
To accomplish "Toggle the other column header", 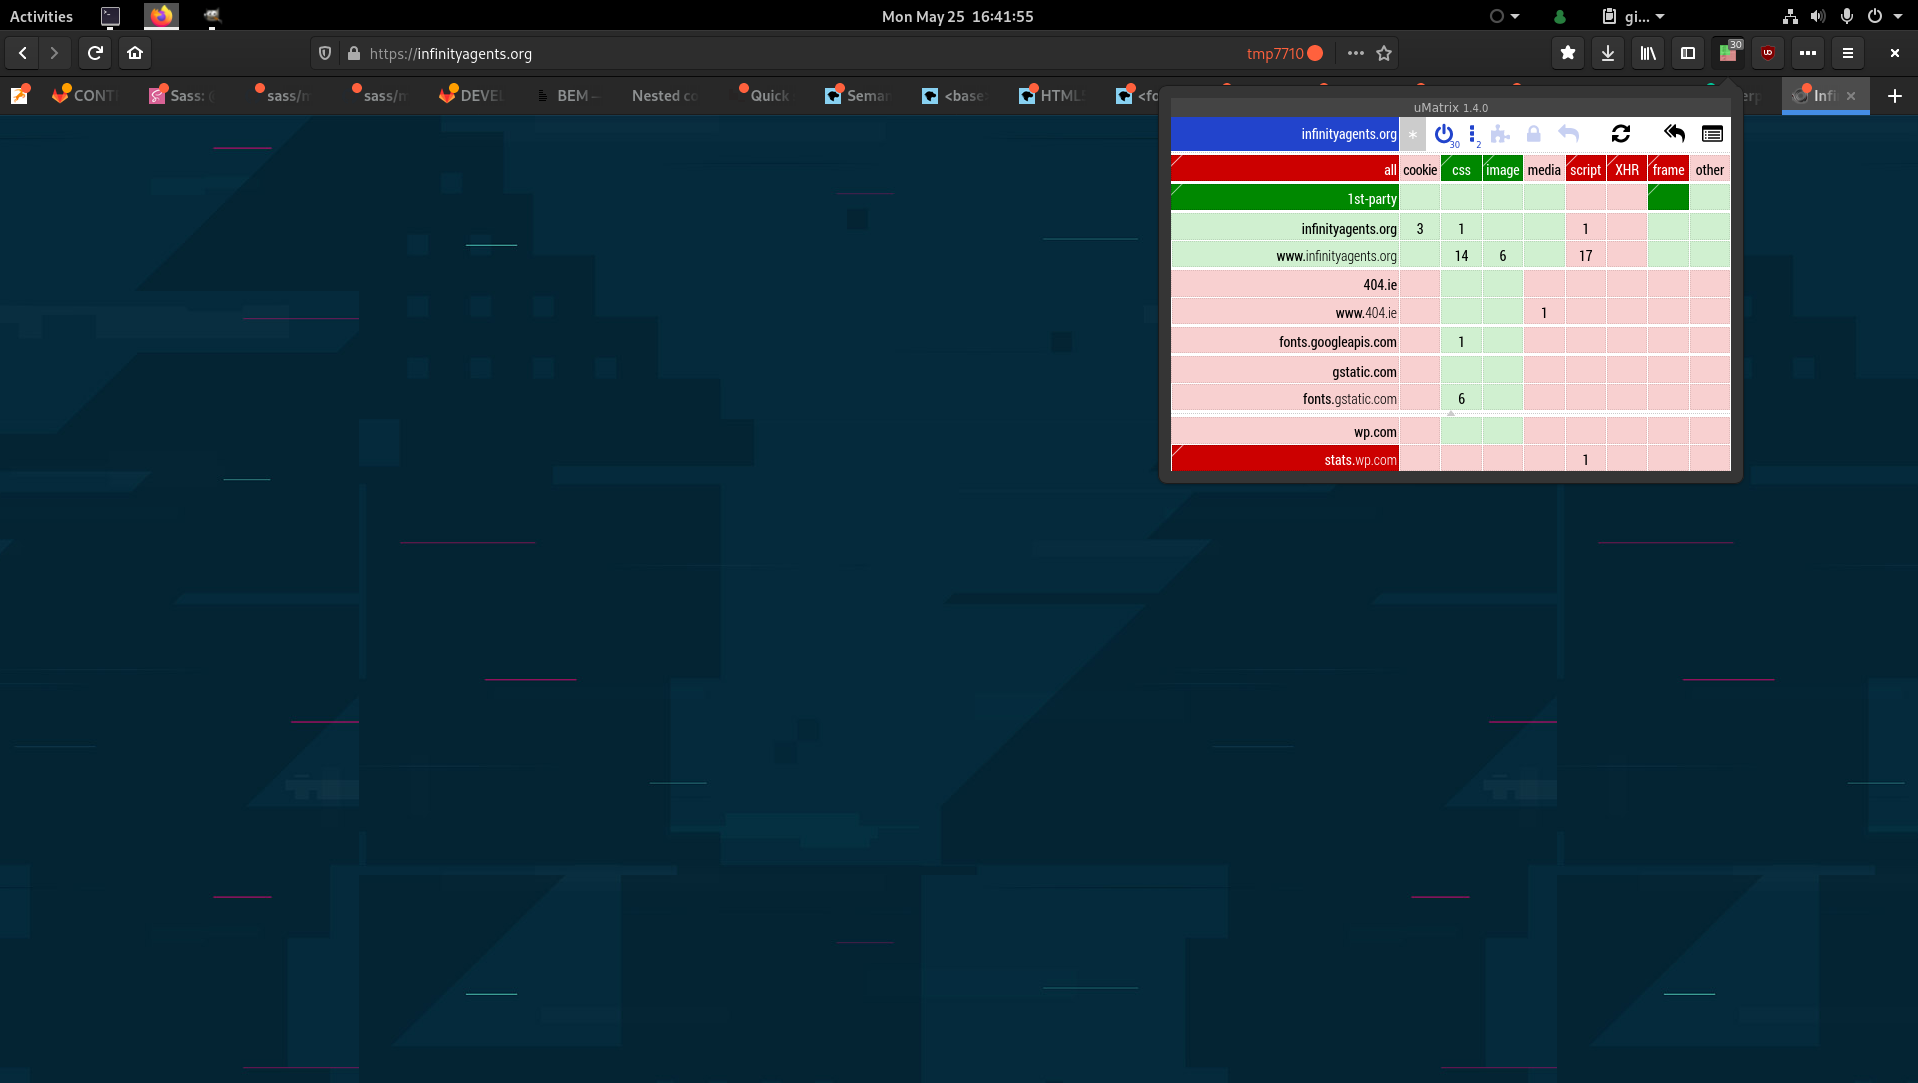I will 1710,170.
